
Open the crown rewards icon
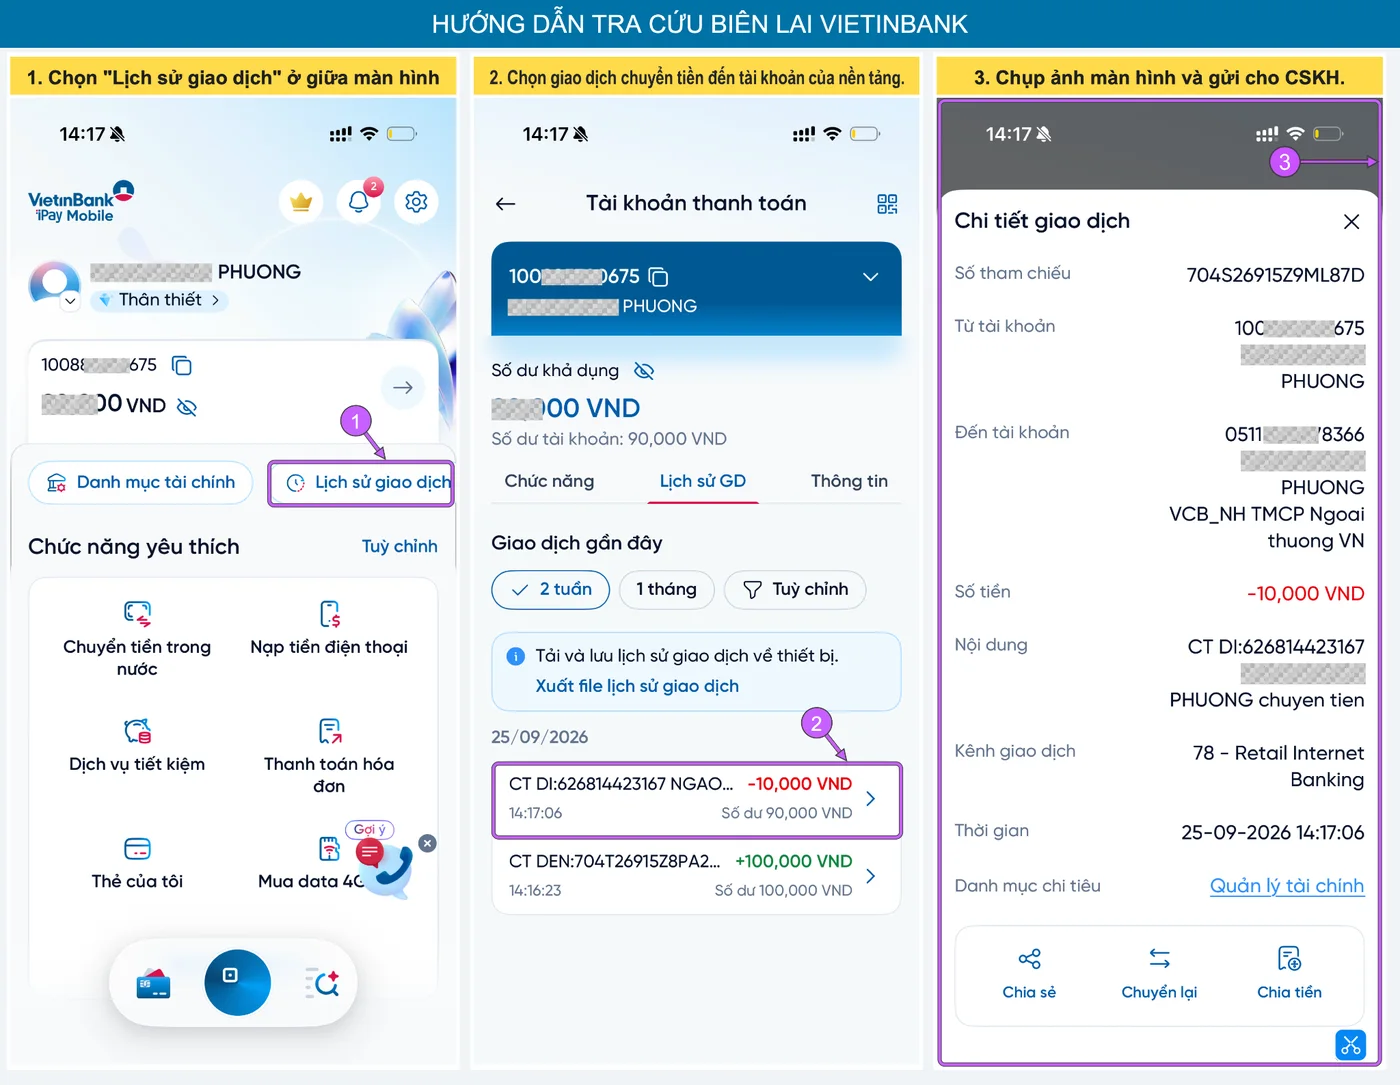pyautogui.click(x=301, y=202)
